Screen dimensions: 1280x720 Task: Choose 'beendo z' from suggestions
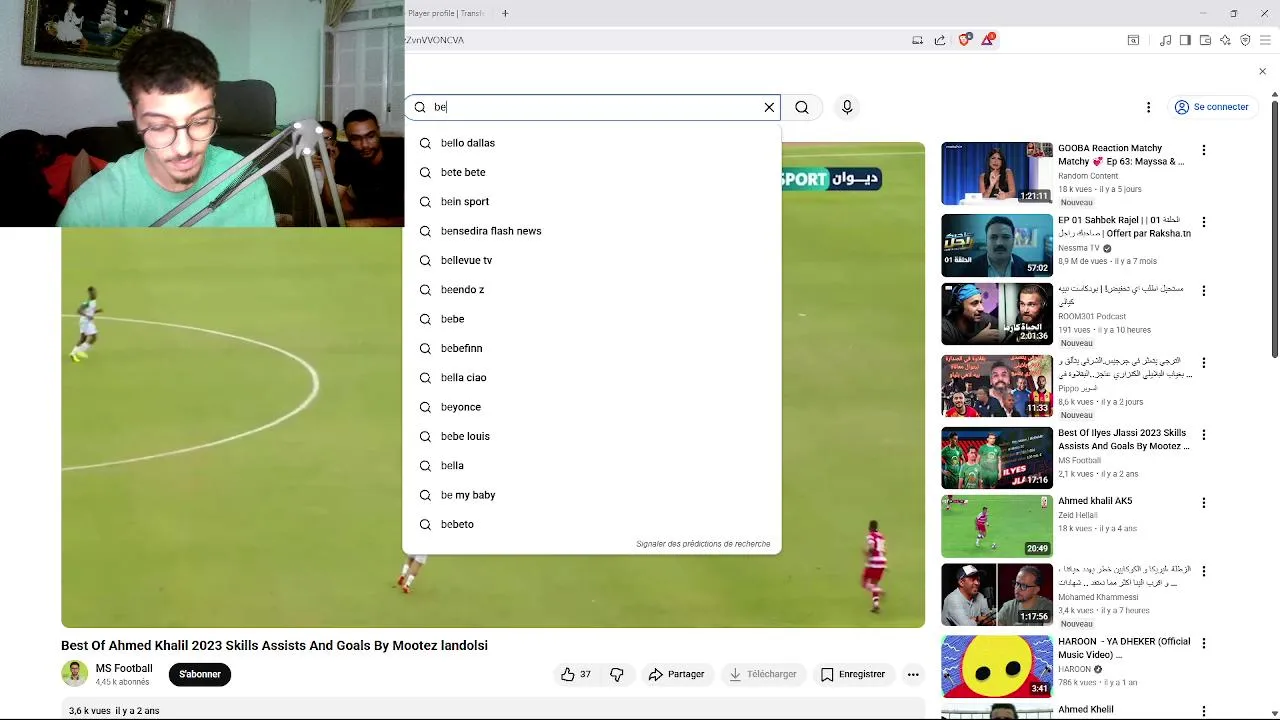[592, 289]
